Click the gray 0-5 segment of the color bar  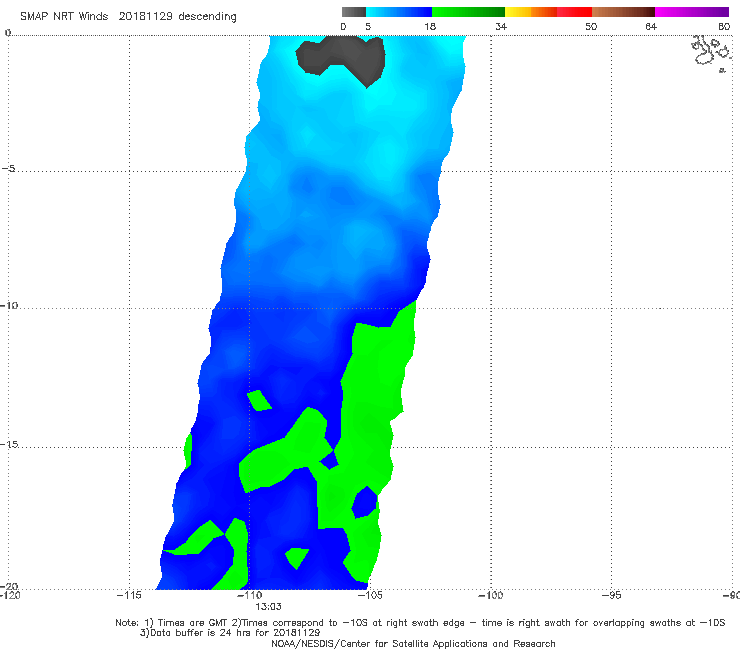(x=354, y=12)
